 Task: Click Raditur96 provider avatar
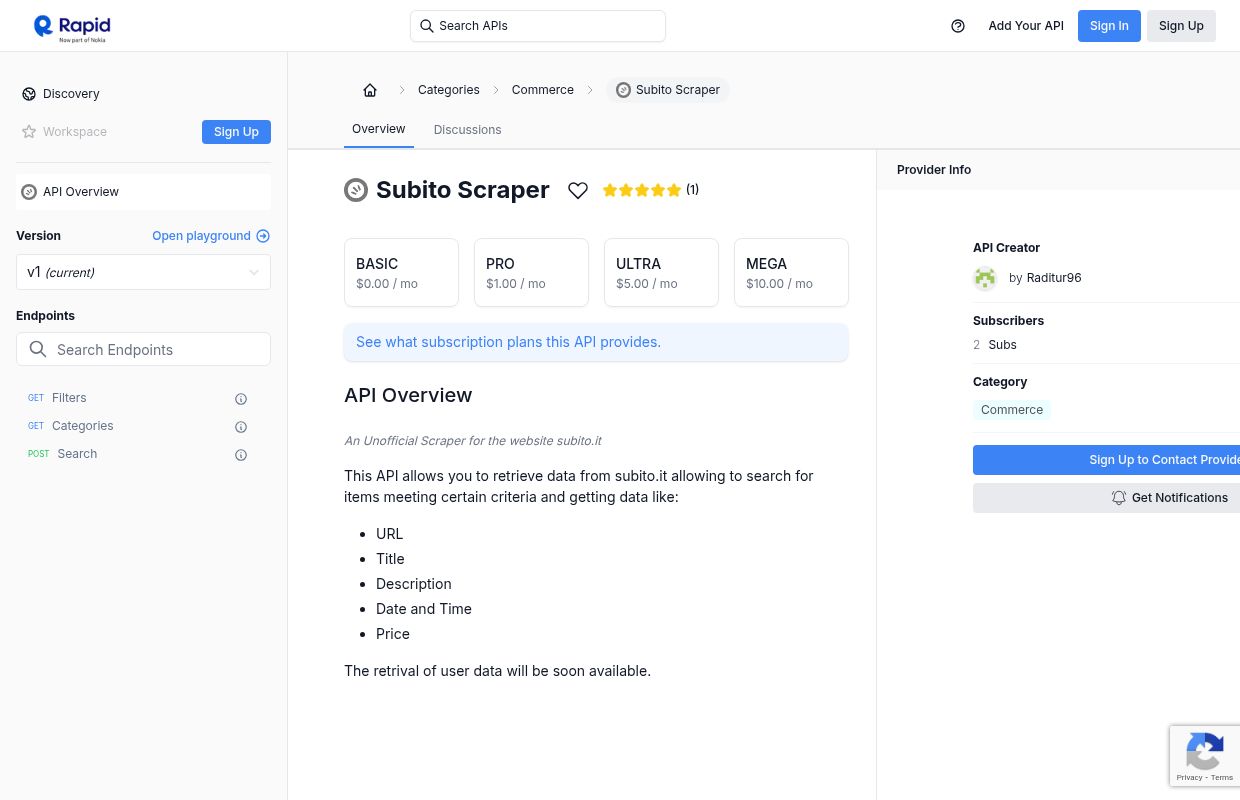tap(985, 278)
